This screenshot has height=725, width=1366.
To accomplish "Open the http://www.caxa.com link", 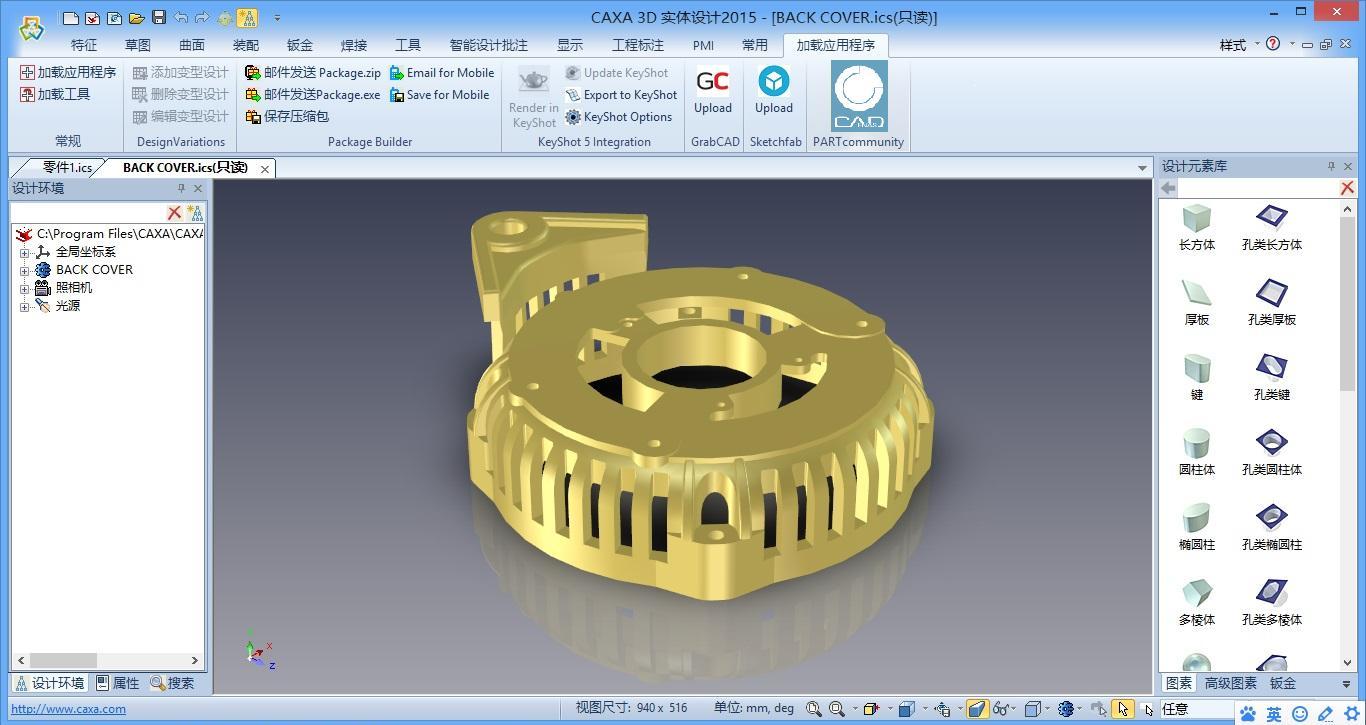I will 69,709.
